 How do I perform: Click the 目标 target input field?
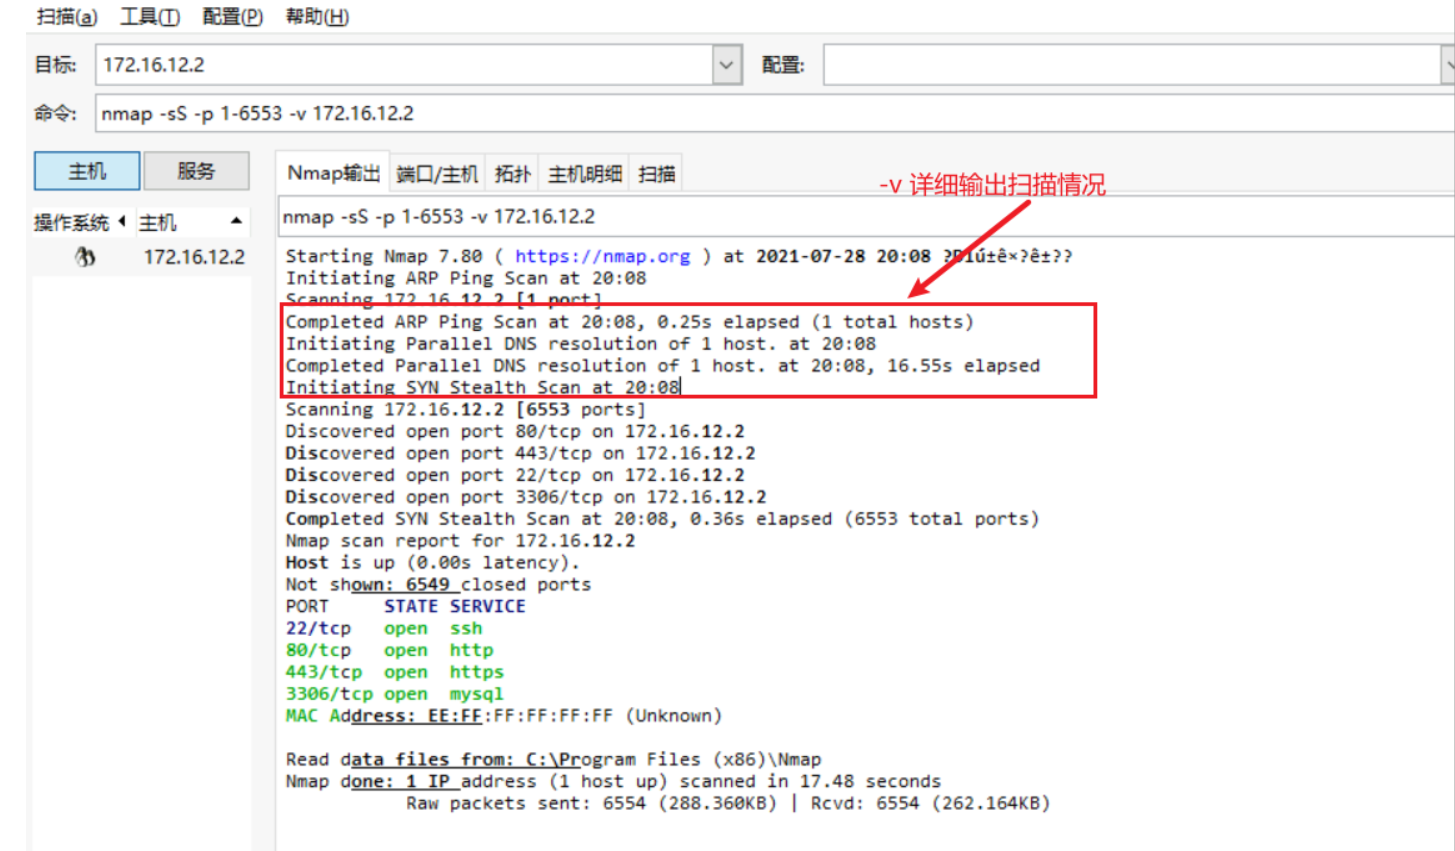tap(404, 65)
